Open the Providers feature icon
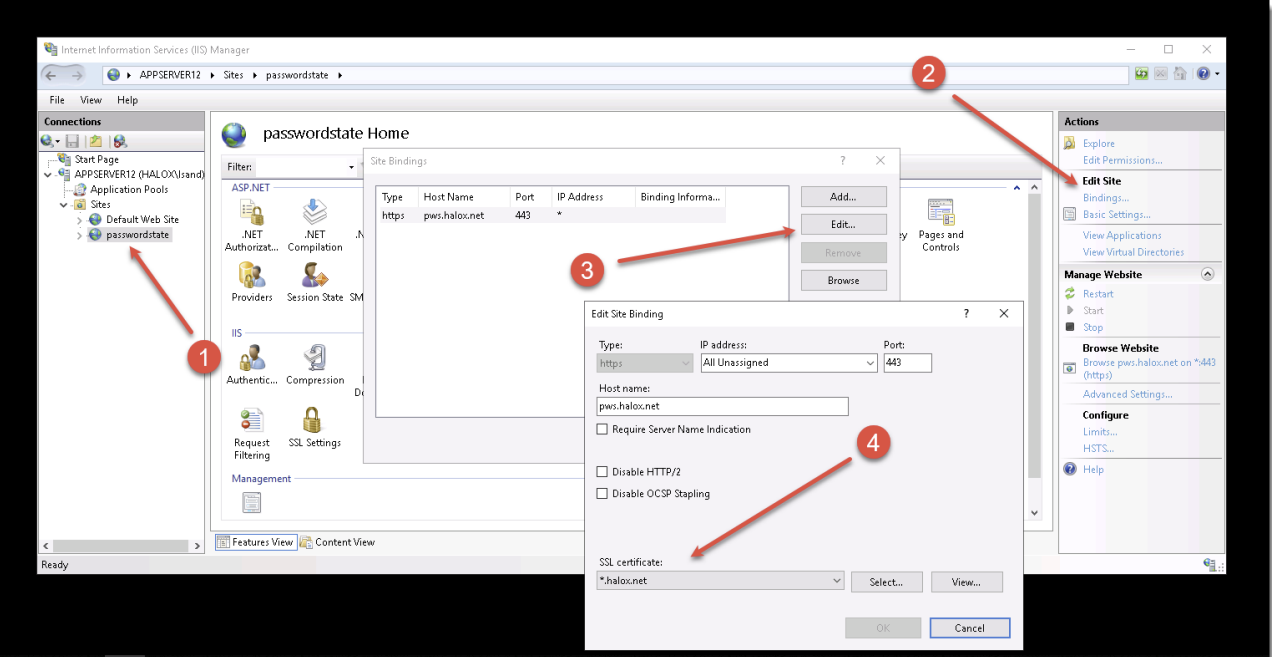The width and height of the screenshot is (1272, 657). point(252,275)
